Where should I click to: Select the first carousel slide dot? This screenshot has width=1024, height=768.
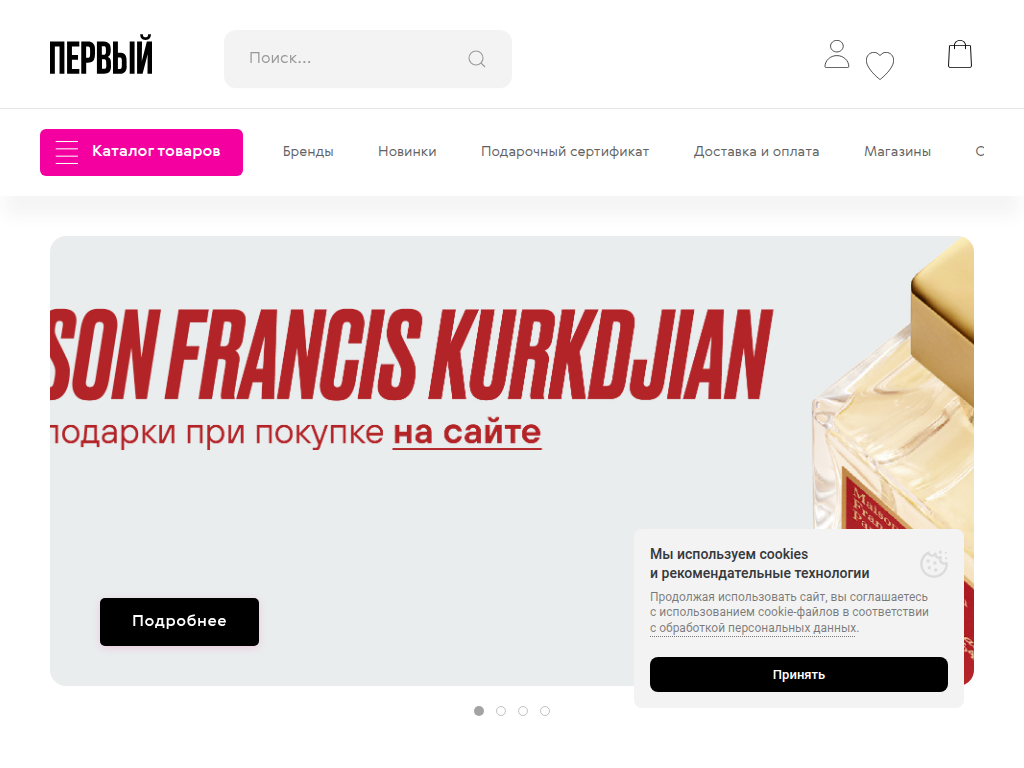(479, 711)
